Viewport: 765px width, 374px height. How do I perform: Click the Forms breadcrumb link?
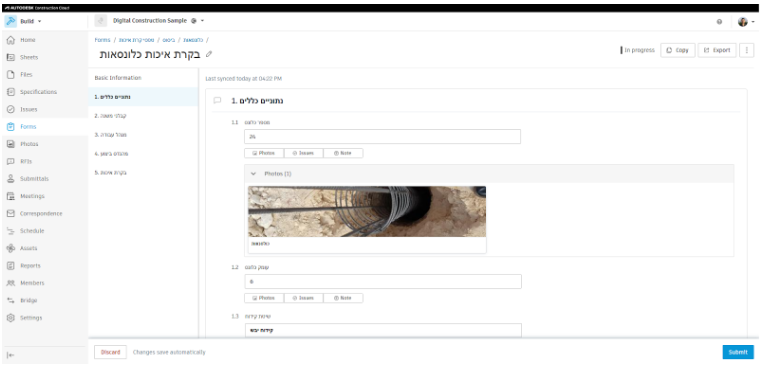102,40
